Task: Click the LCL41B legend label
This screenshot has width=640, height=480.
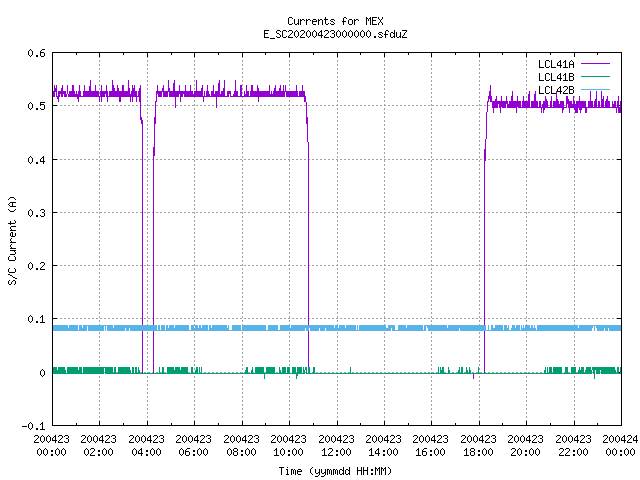Action: point(556,77)
